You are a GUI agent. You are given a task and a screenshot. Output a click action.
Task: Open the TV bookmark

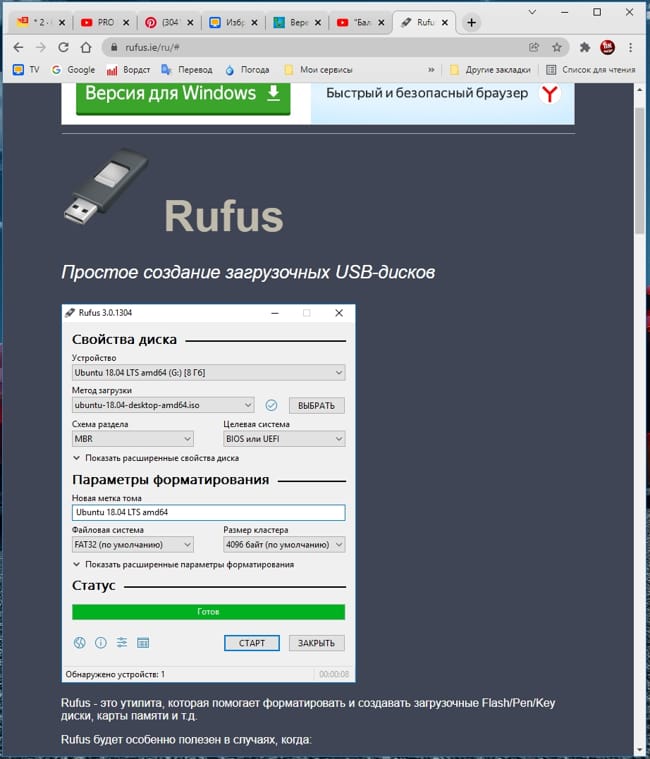tap(26, 70)
